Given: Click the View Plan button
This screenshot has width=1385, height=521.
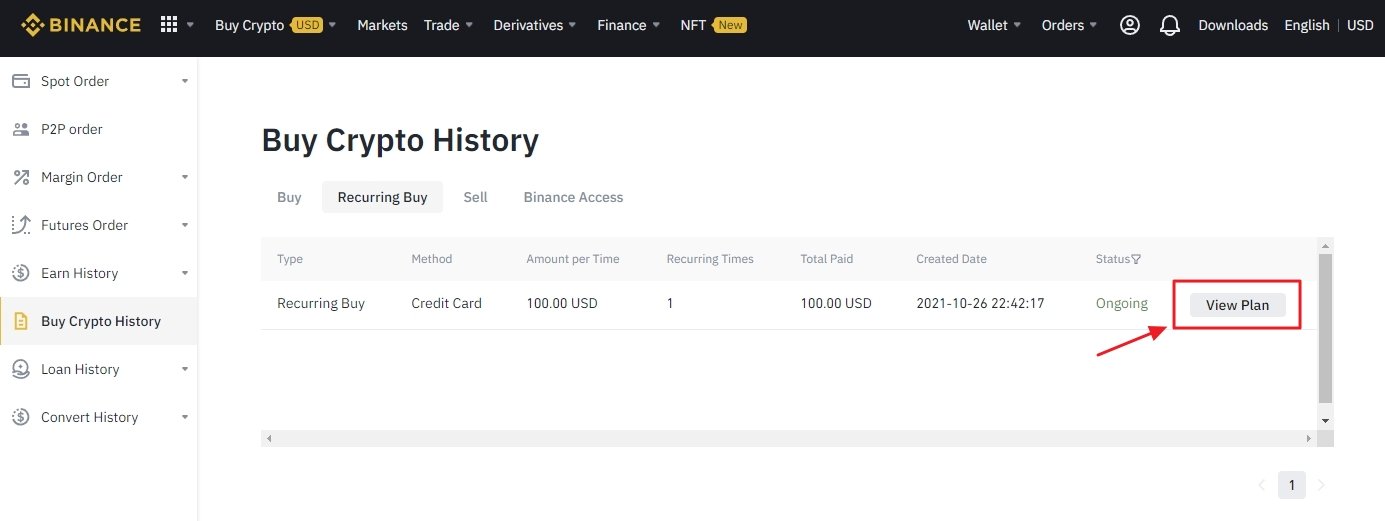Looking at the screenshot, I should pos(1237,305).
